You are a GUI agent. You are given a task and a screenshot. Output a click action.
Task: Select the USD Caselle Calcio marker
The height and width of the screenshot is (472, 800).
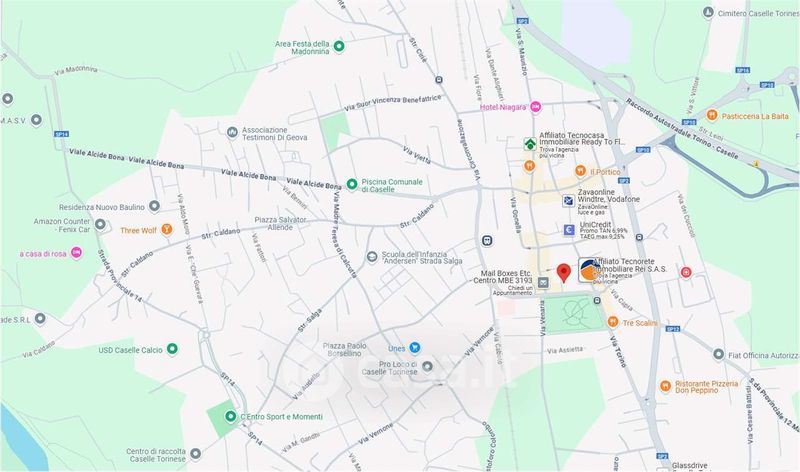click(172, 349)
